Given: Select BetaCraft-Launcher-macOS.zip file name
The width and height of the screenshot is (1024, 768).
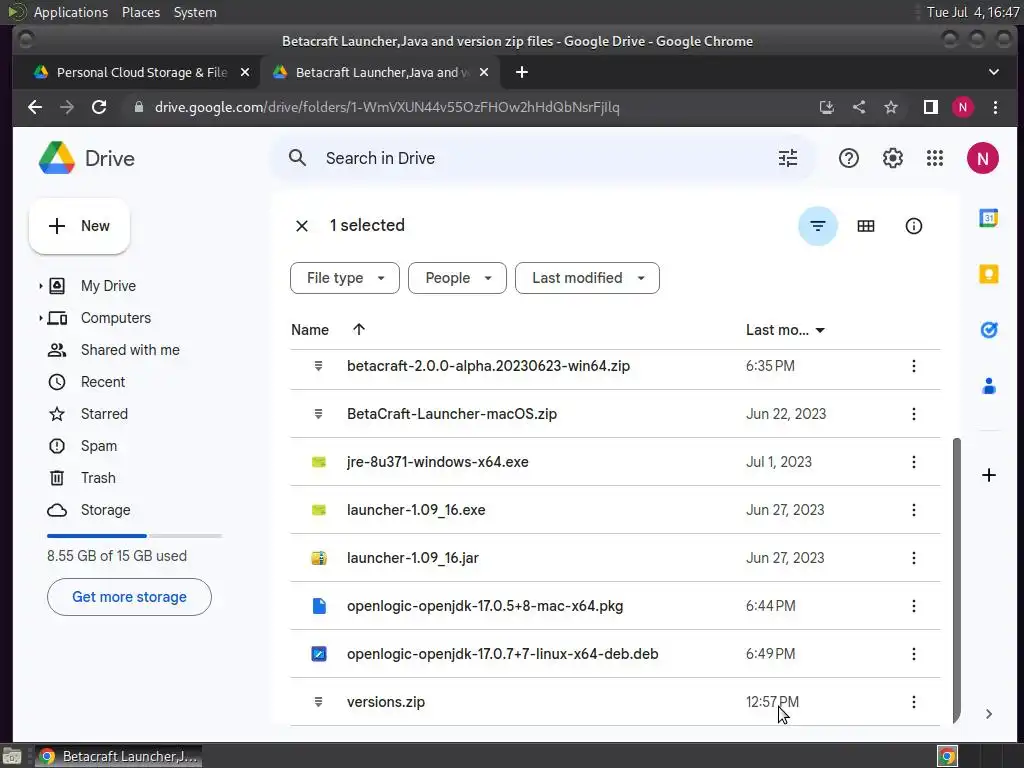Looking at the screenshot, I should [x=452, y=414].
